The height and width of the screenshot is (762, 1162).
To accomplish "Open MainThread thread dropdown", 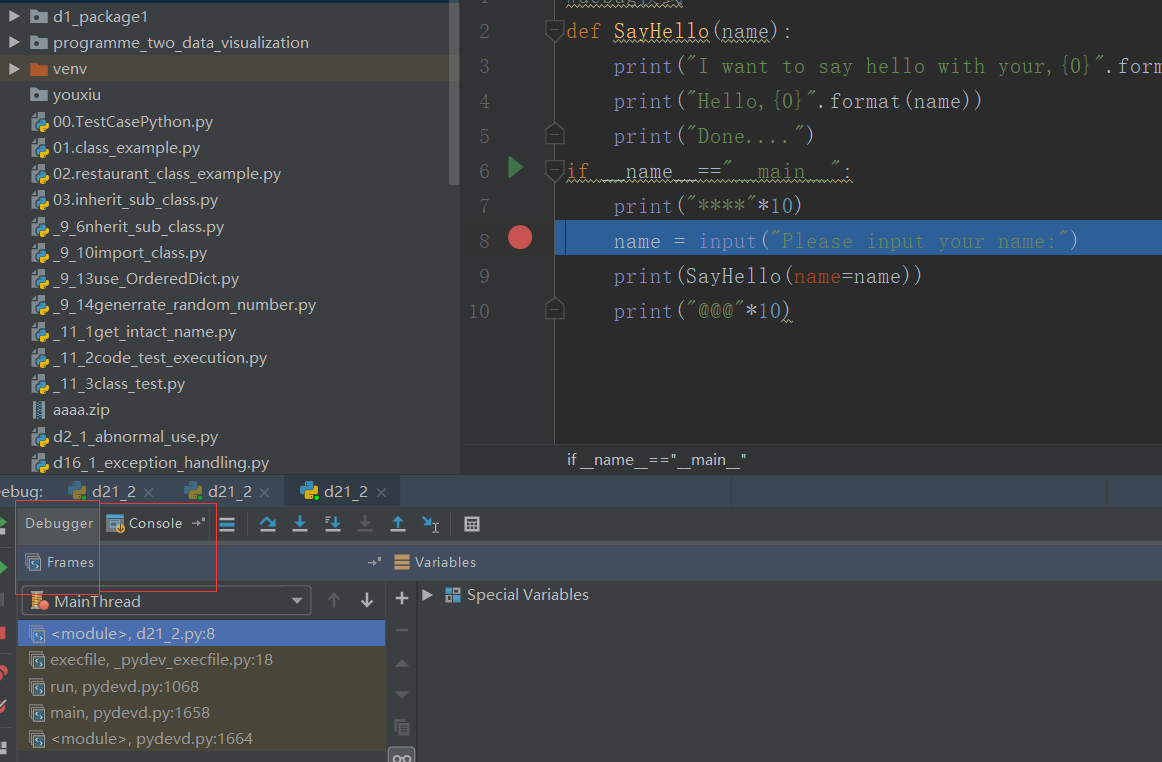I will coord(166,601).
